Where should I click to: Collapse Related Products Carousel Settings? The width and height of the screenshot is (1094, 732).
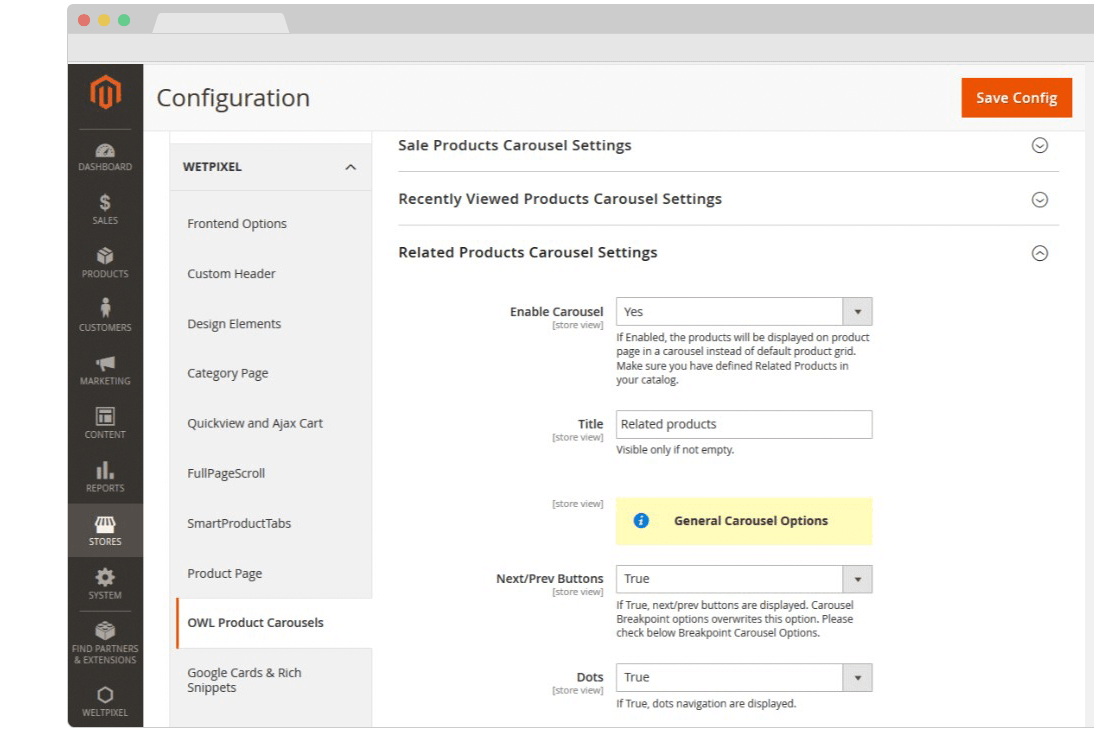(1039, 254)
